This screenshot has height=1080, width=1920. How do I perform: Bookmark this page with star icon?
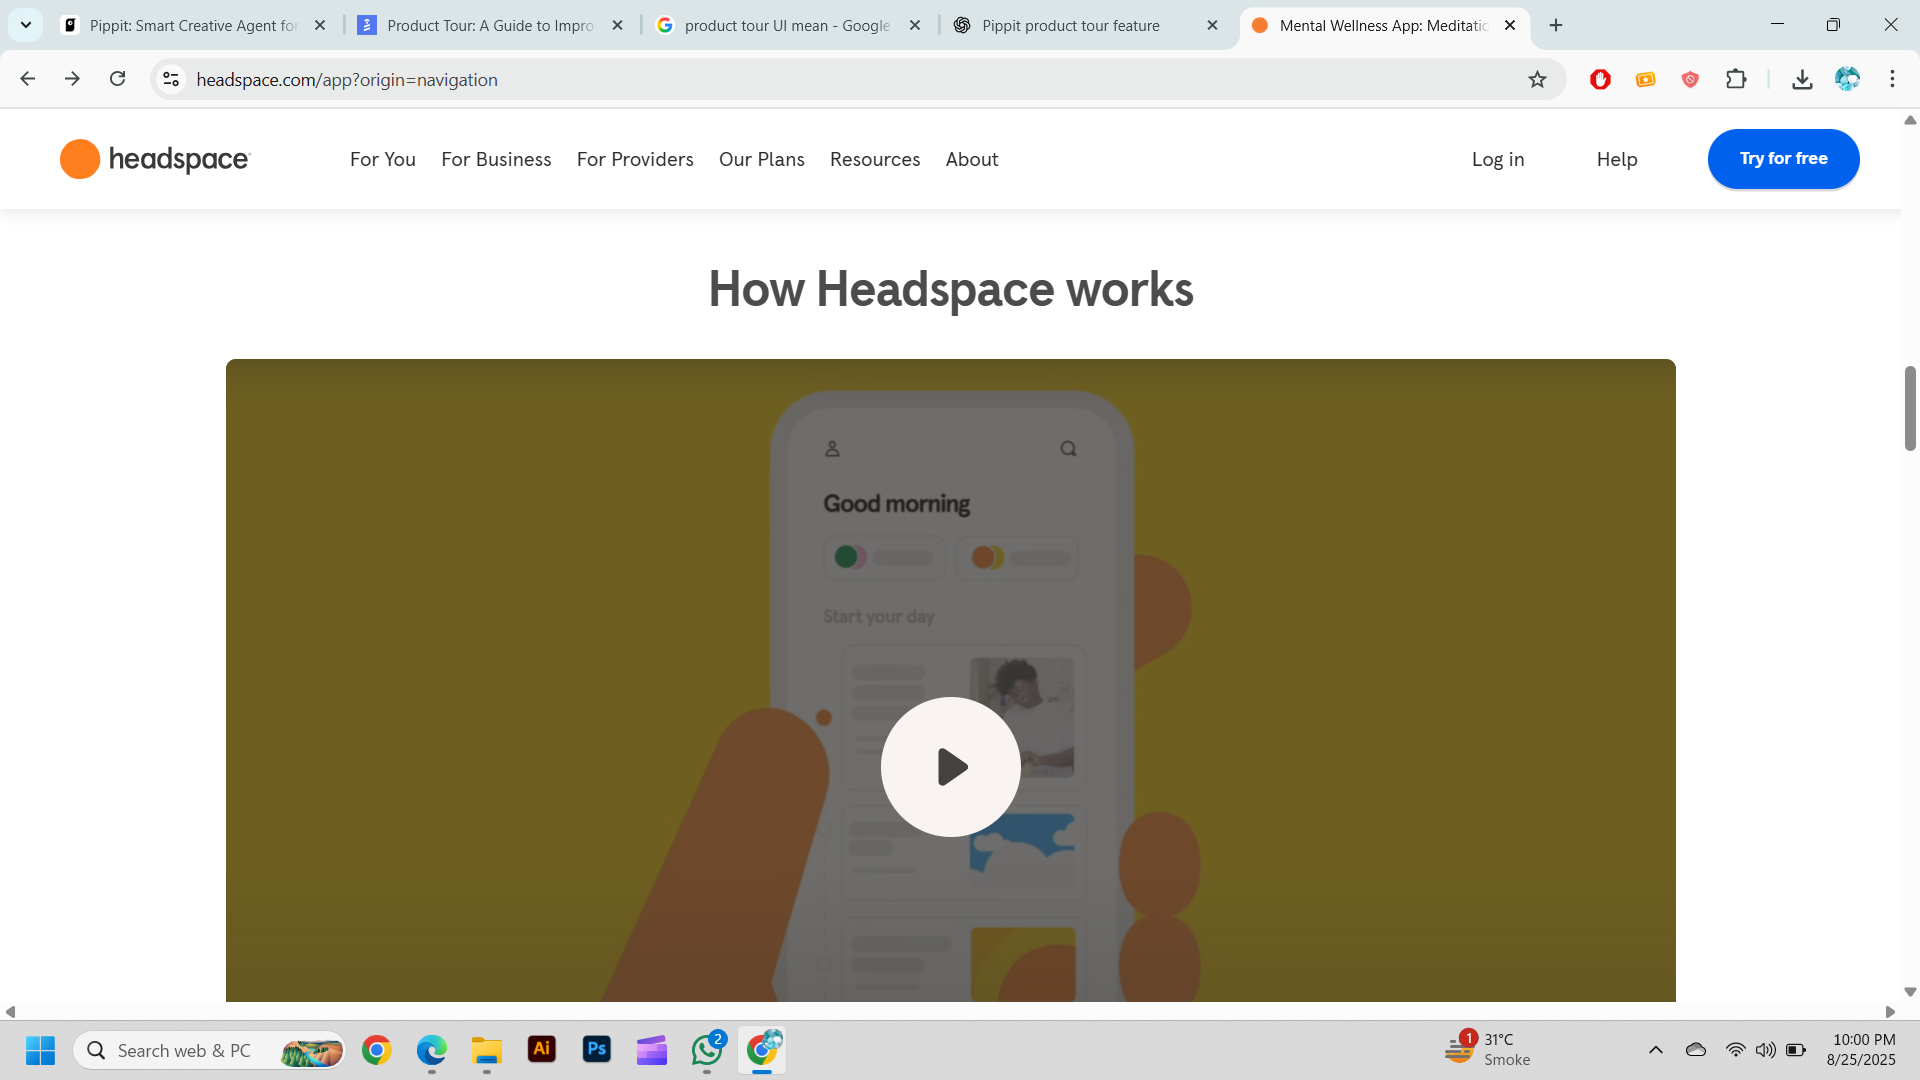pyautogui.click(x=1537, y=79)
